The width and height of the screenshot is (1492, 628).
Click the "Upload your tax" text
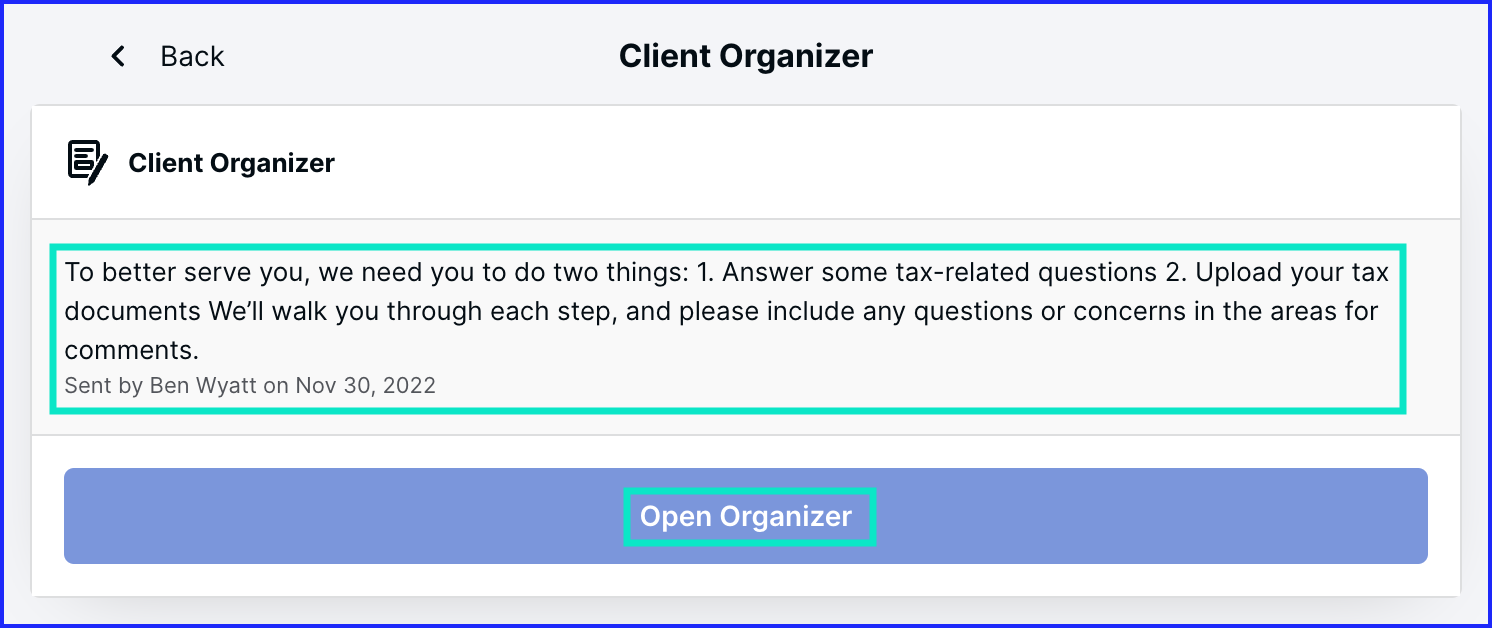[1292, 271]
